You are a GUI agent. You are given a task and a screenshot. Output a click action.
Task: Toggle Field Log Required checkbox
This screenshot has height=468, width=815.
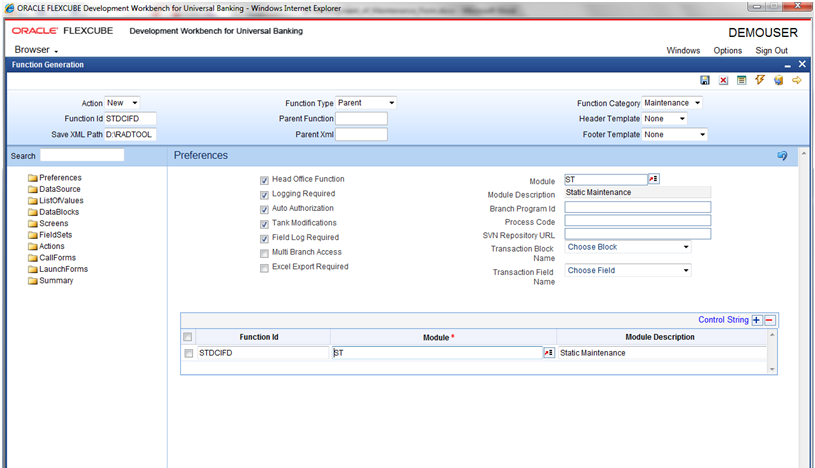[x=264, y=239]
